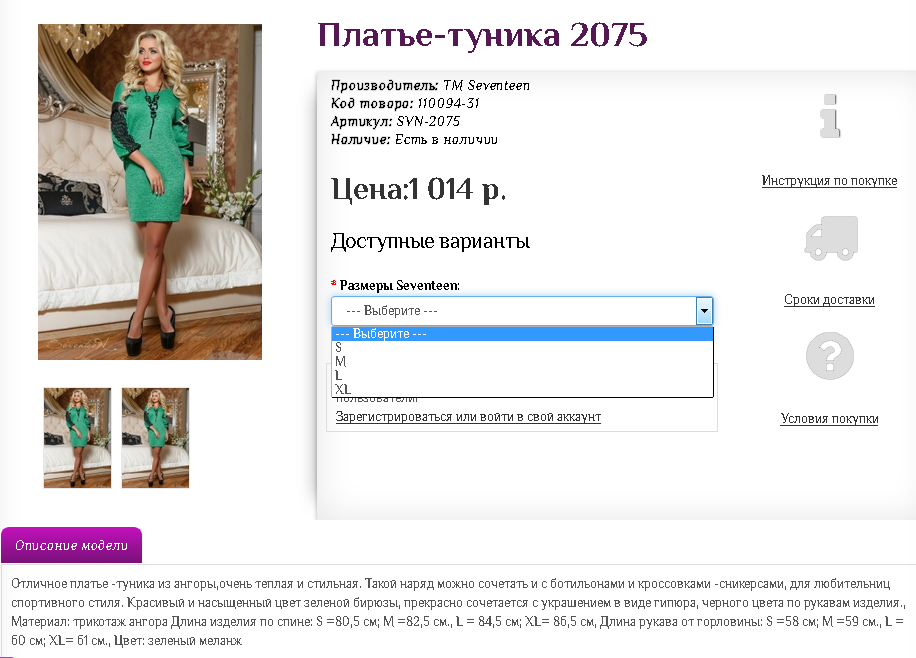Screen dimensions: 916x658
Task: Enlarge the main green dress photo
Action: [150, 192]
